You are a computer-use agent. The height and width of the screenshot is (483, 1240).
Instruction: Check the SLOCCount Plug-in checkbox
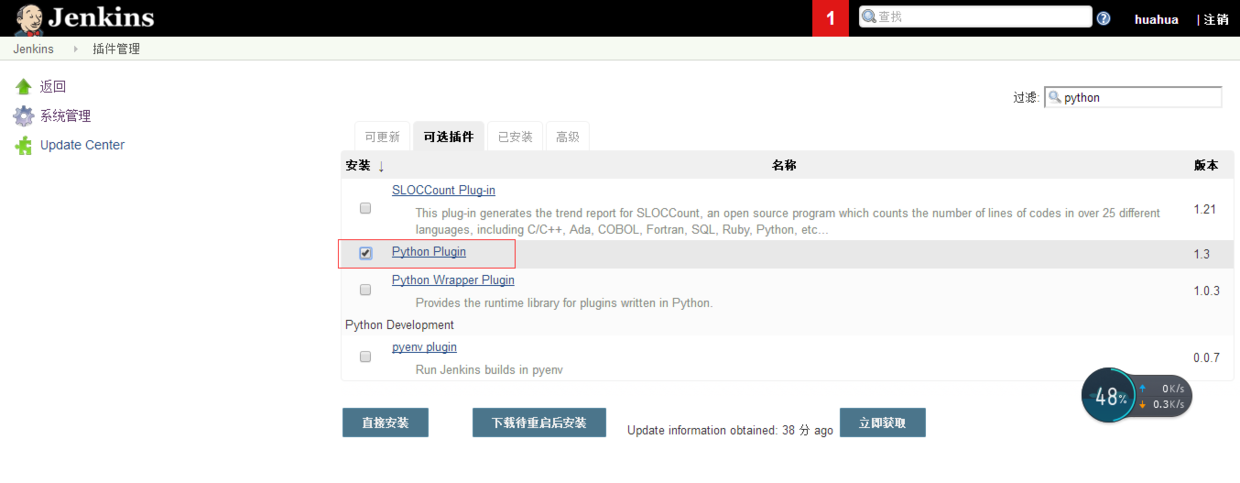(365, 208)
